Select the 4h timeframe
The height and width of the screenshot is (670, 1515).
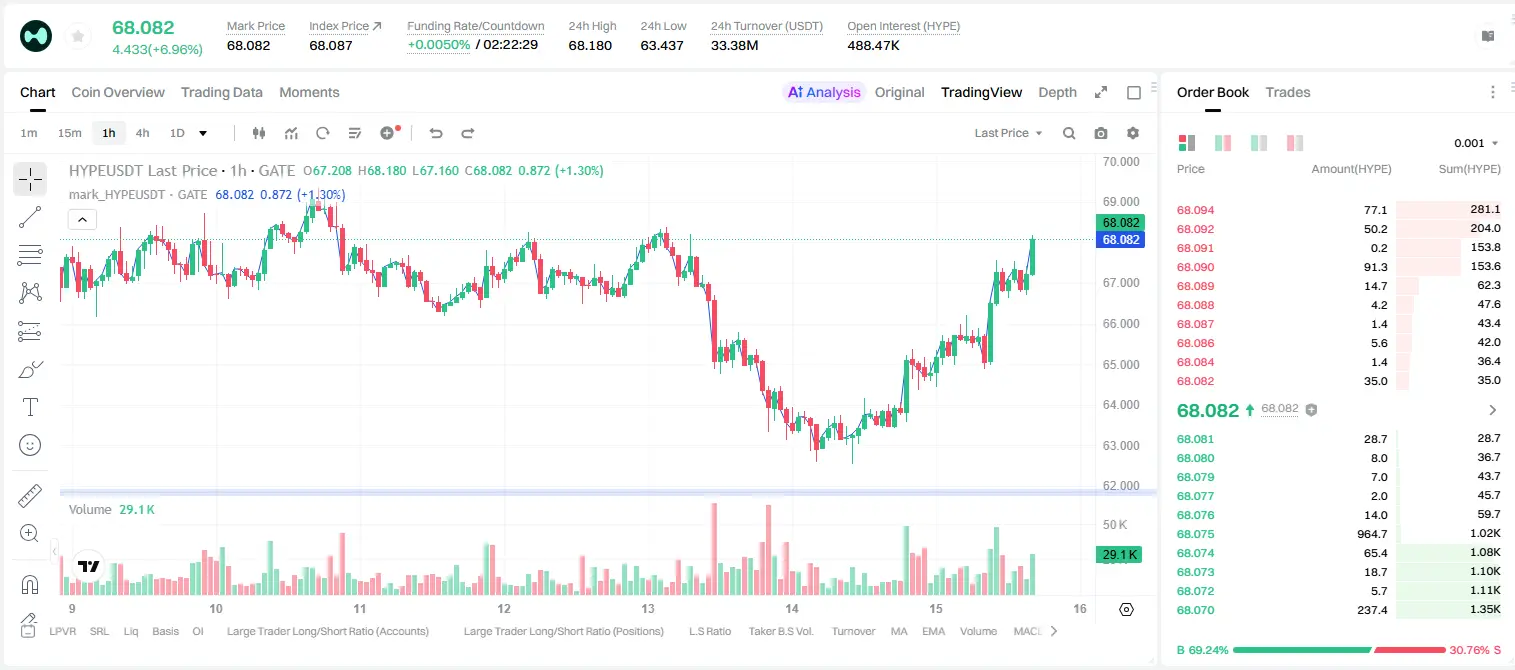[143, 133]
